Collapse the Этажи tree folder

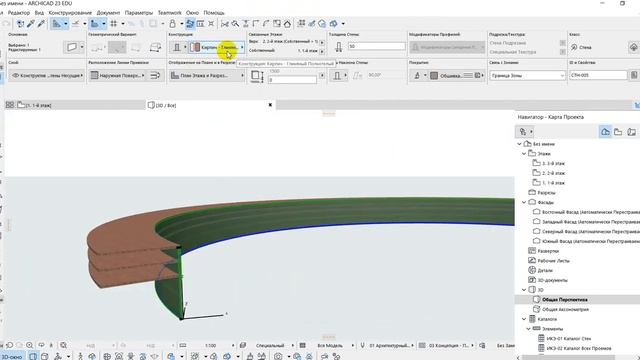(524, 154)
